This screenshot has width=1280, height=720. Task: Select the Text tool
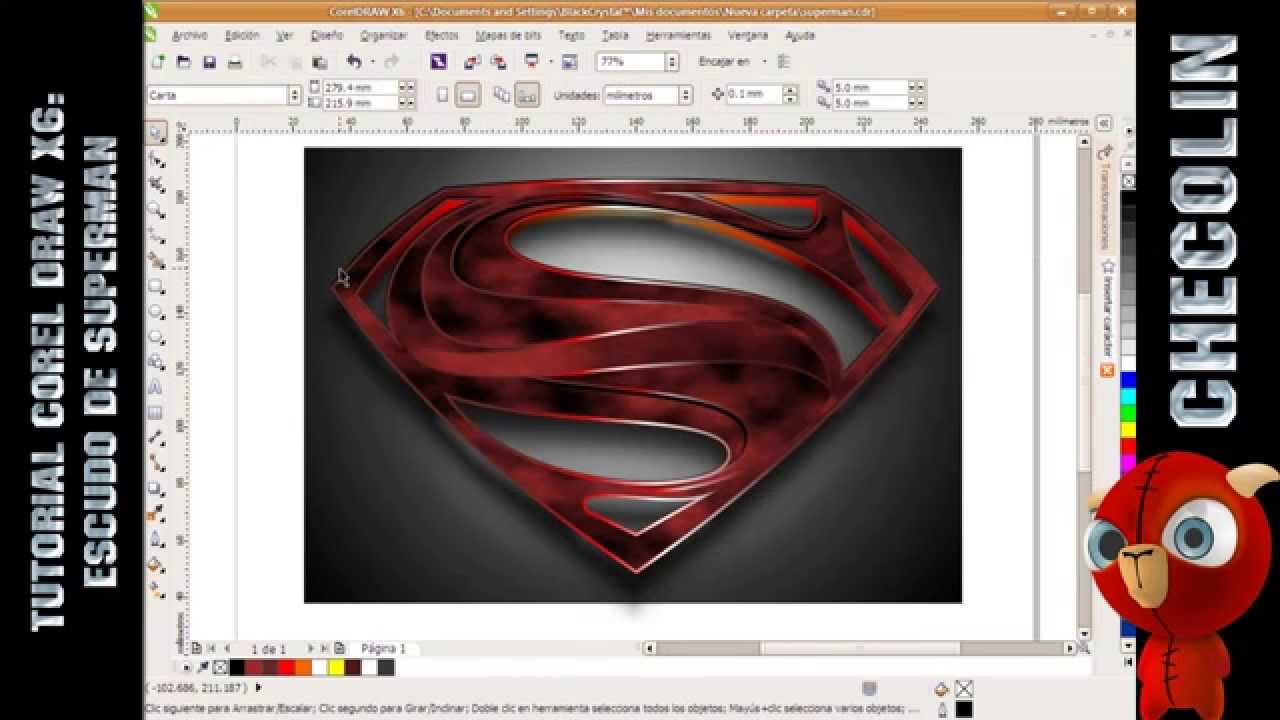[157, 386]
